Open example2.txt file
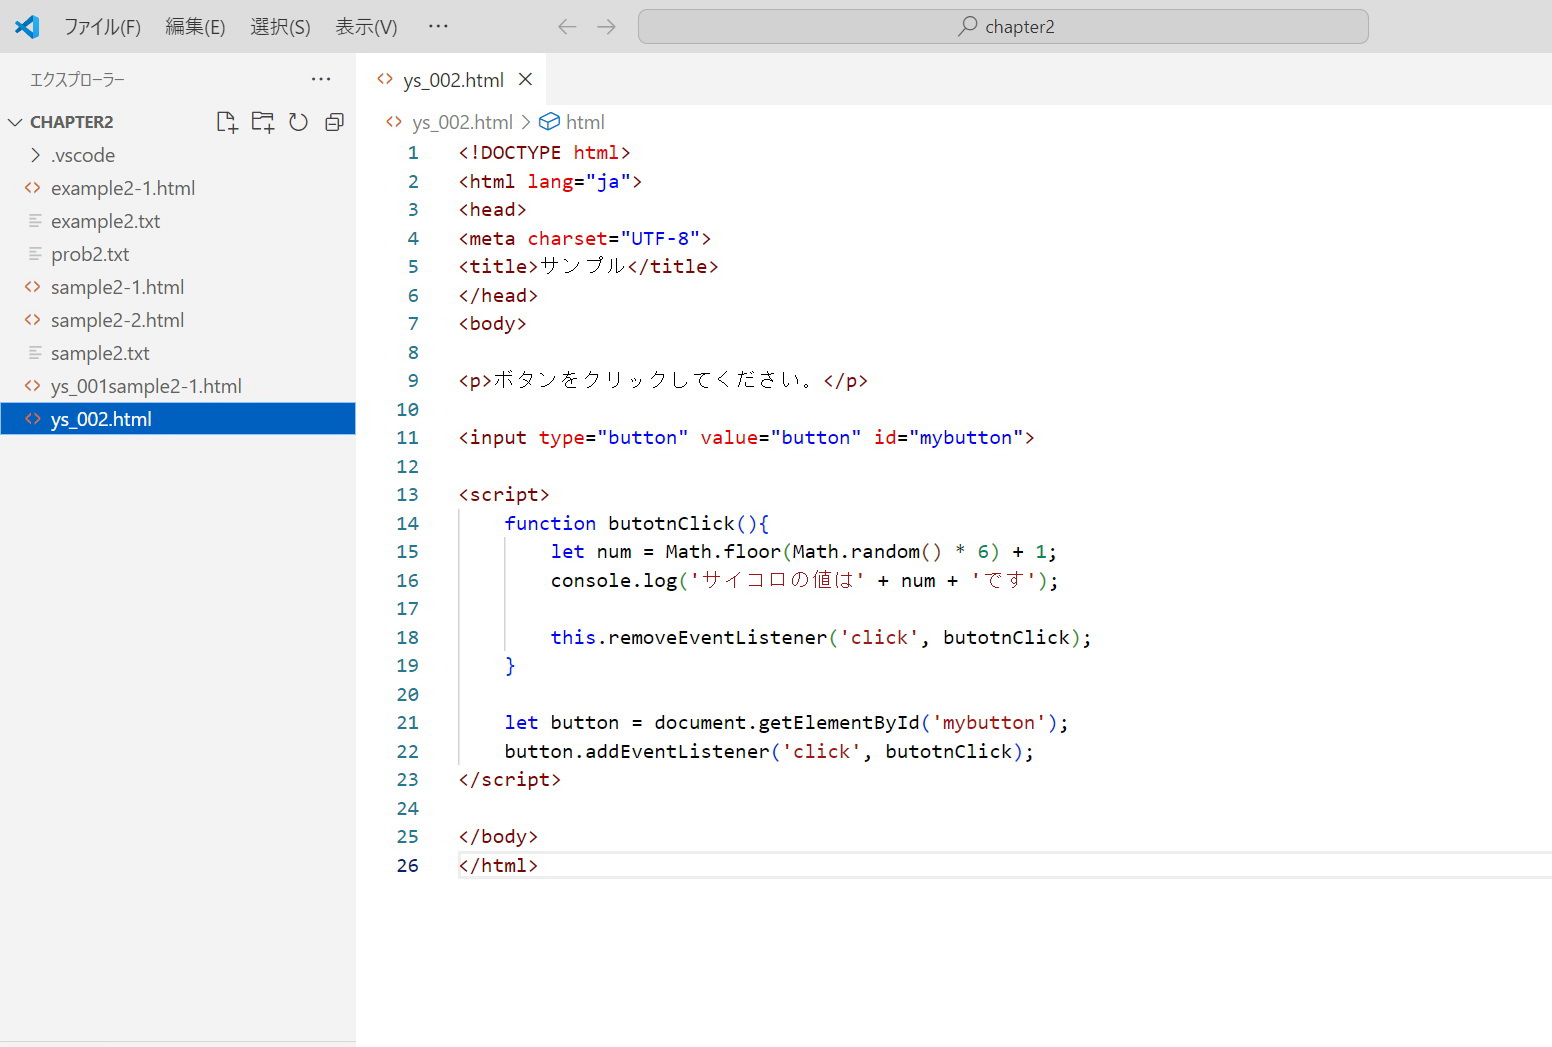Screen dimensions: 1552x1047 178,221
